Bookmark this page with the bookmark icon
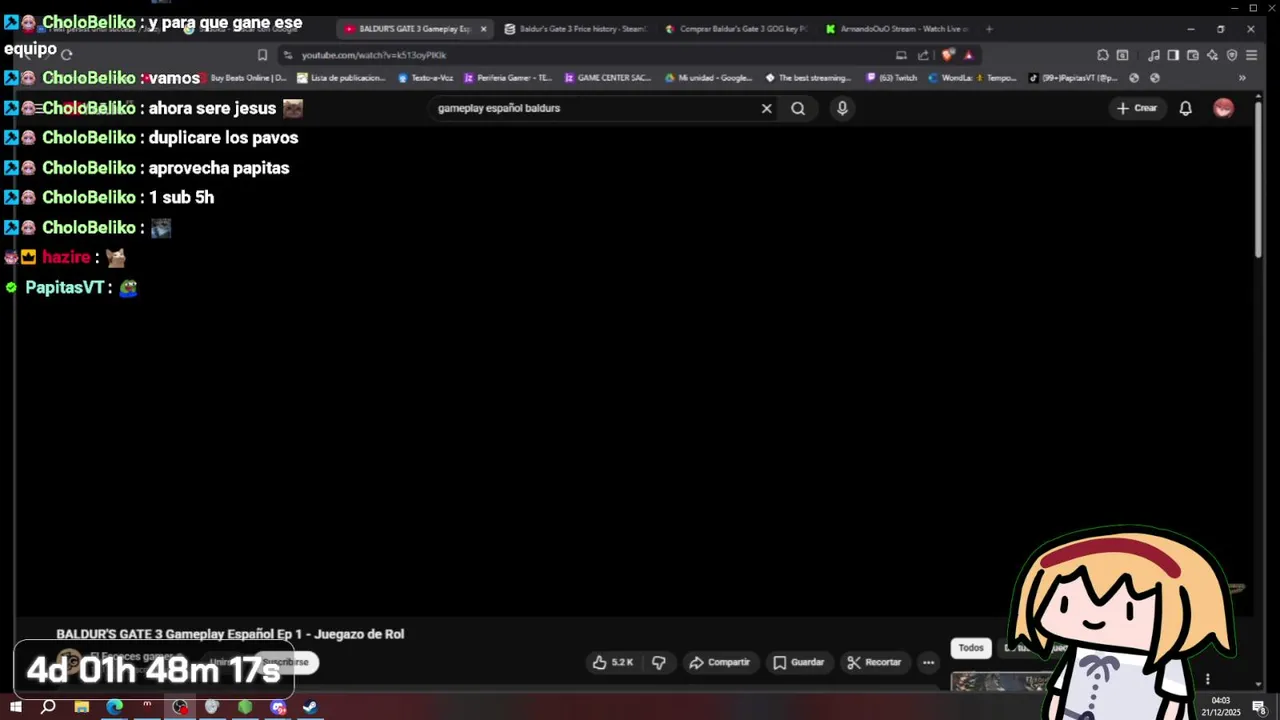This screenshot has width=1280, height=720. (x=262, y=55)
